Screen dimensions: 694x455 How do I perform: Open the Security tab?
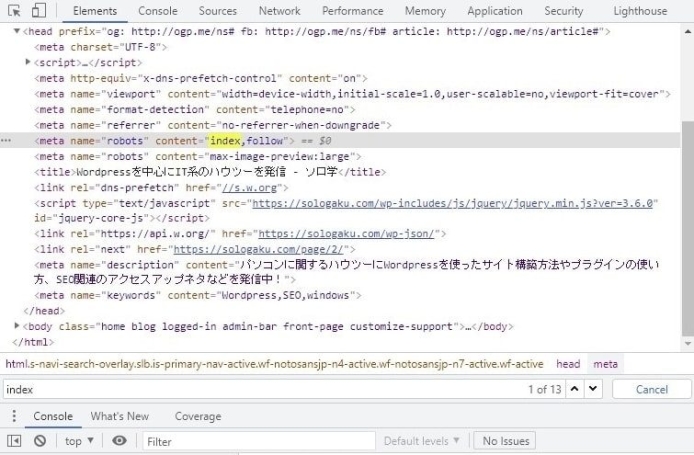(x=563, y=11)
